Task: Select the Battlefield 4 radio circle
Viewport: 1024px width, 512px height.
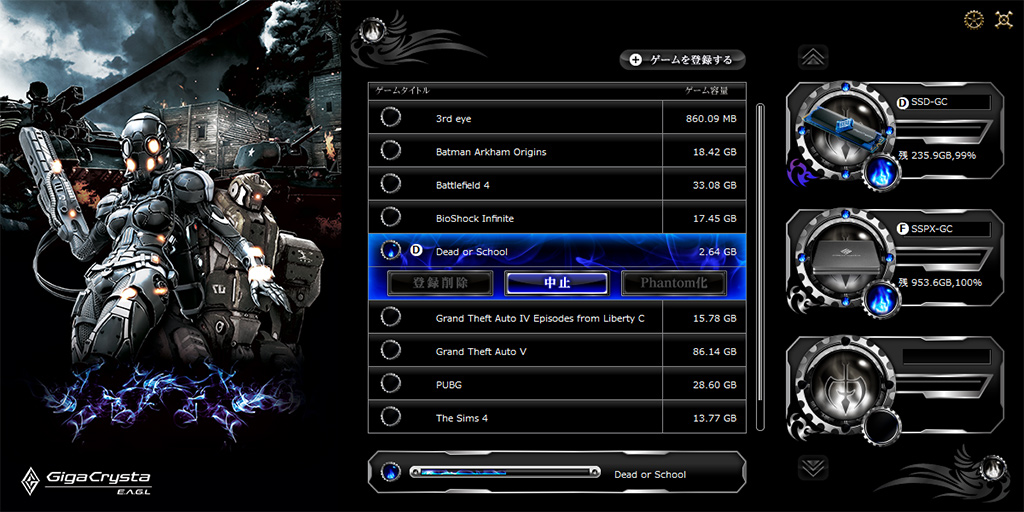Action: point(391,184)
